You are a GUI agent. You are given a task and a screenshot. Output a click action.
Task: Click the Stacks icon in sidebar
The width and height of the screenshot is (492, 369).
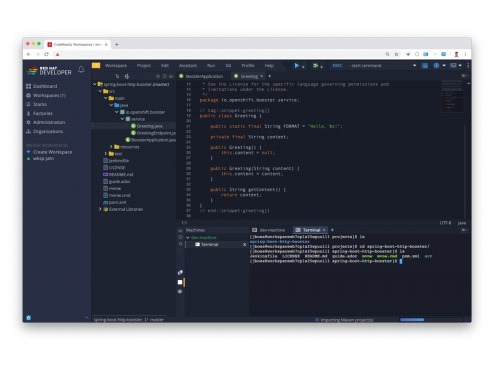(x=28, y=104)
